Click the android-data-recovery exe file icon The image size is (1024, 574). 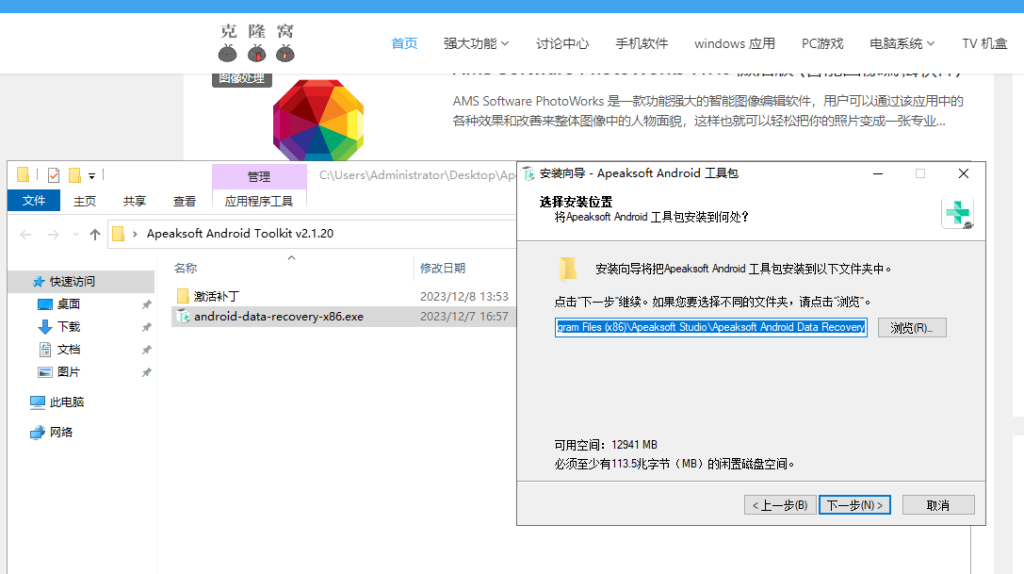pyautogui.click(x=184, y=317)
